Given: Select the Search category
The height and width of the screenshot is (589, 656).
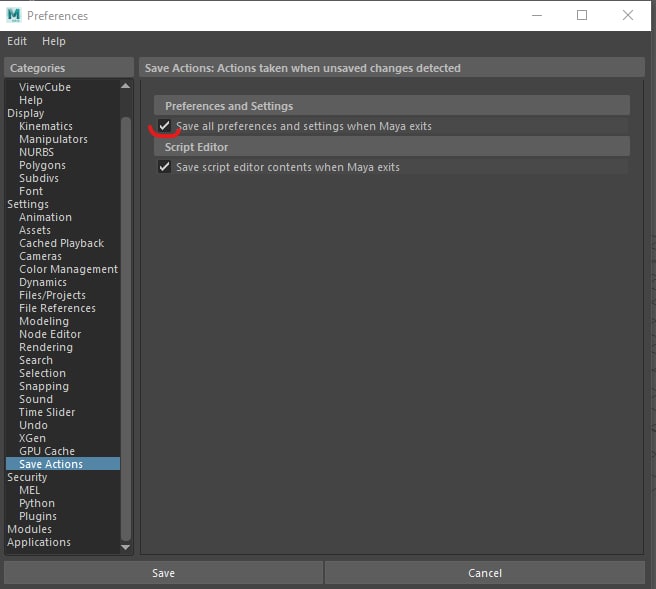Looking at the screenshot, I should coord(36,360).
